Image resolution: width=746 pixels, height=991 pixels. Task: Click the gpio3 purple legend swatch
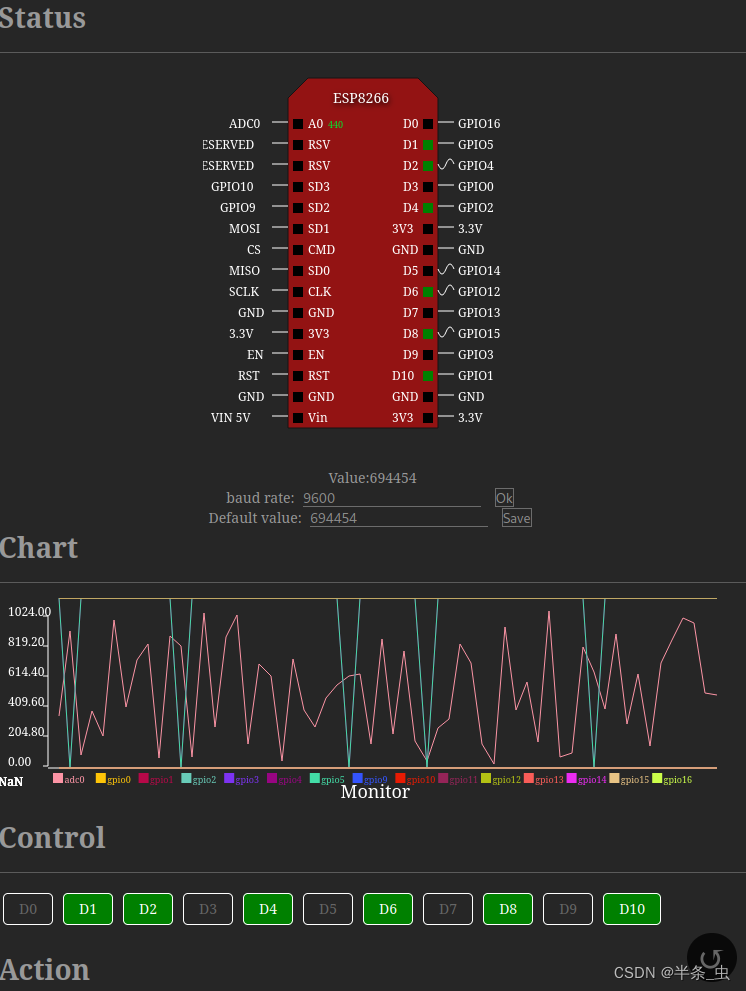click(229, 778)
